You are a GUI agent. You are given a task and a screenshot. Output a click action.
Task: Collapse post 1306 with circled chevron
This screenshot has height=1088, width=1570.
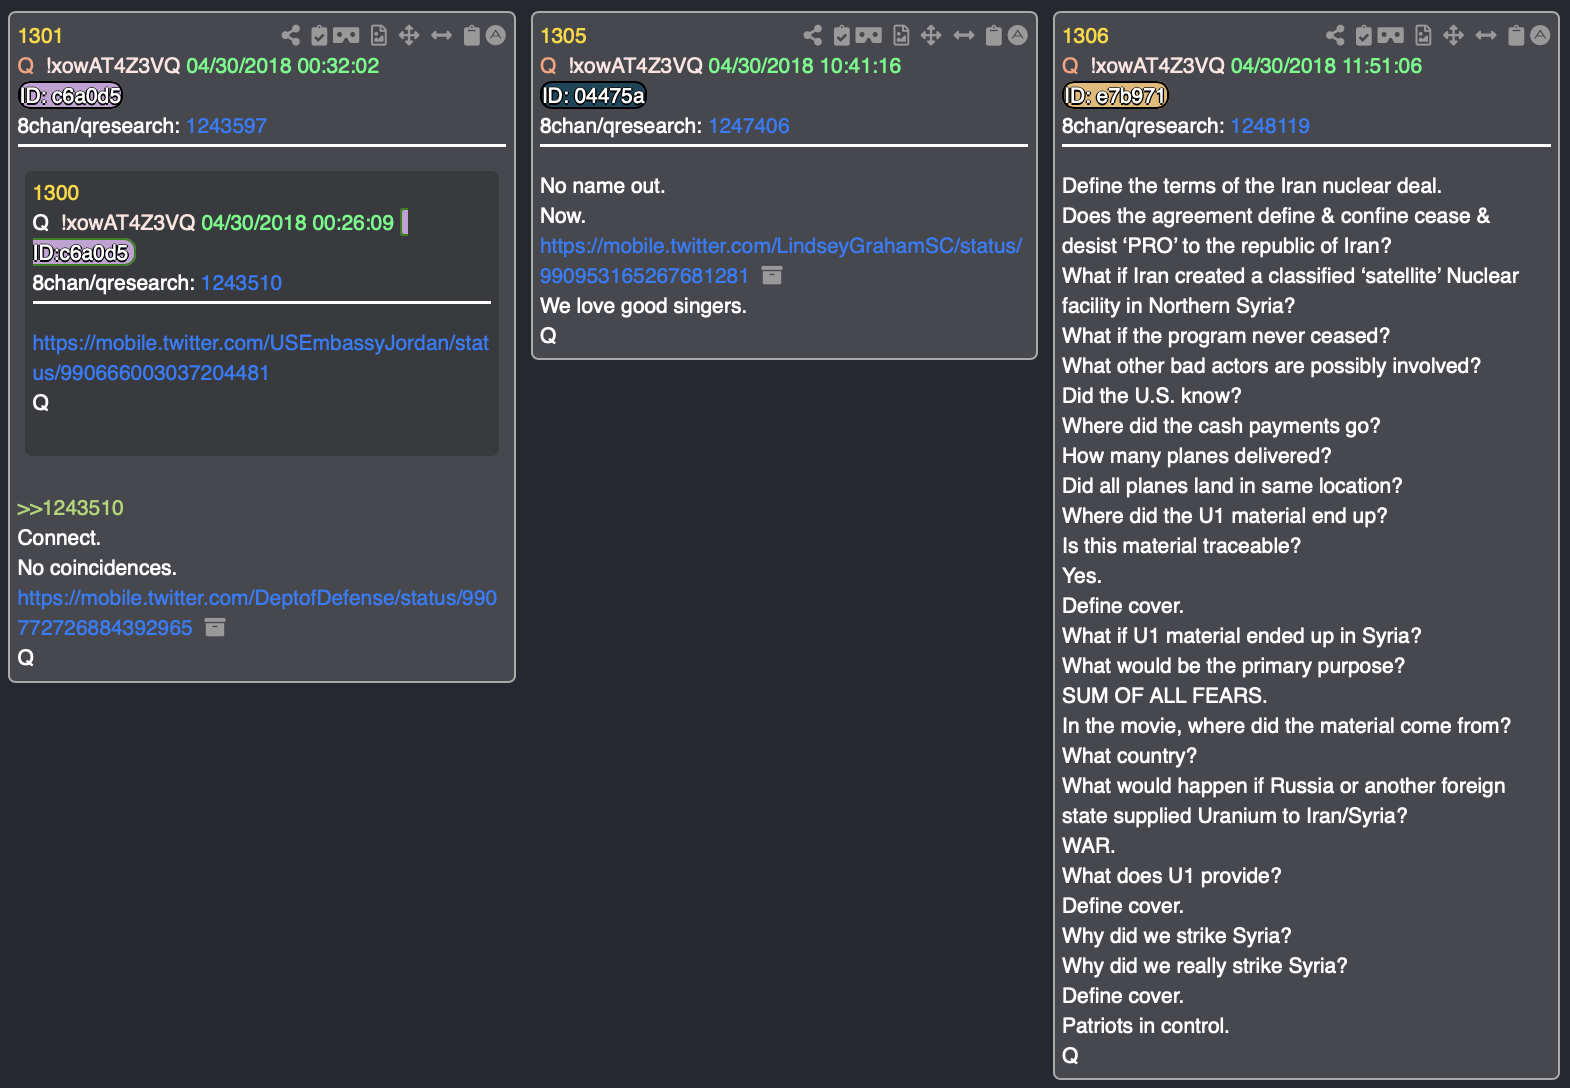coord(1541,35)
